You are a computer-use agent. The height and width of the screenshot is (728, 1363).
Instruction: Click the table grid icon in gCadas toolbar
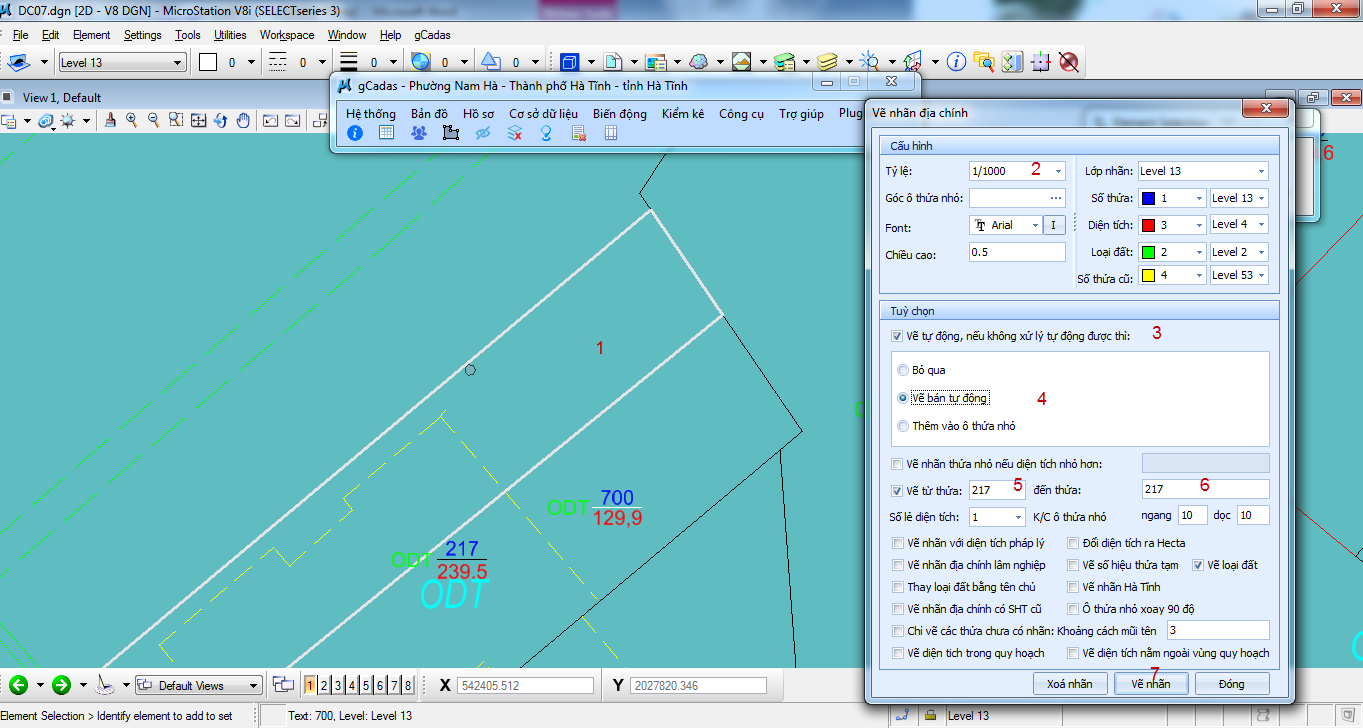(x=386, y=133)
